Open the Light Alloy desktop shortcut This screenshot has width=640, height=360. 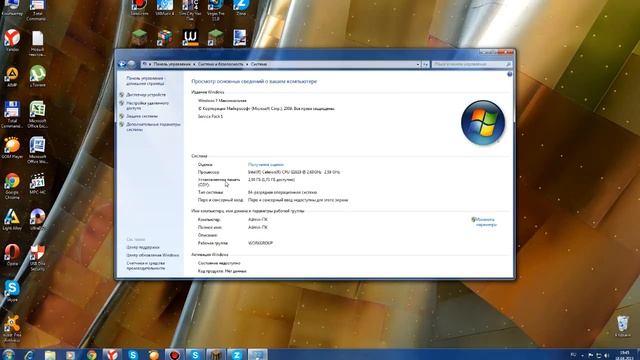pos(12,220)
